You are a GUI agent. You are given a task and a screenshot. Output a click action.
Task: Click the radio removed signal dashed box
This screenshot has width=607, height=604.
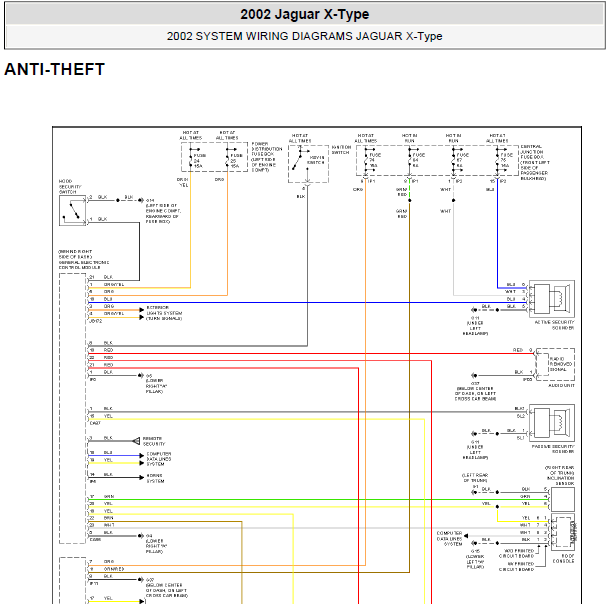[x=555, y=364]
